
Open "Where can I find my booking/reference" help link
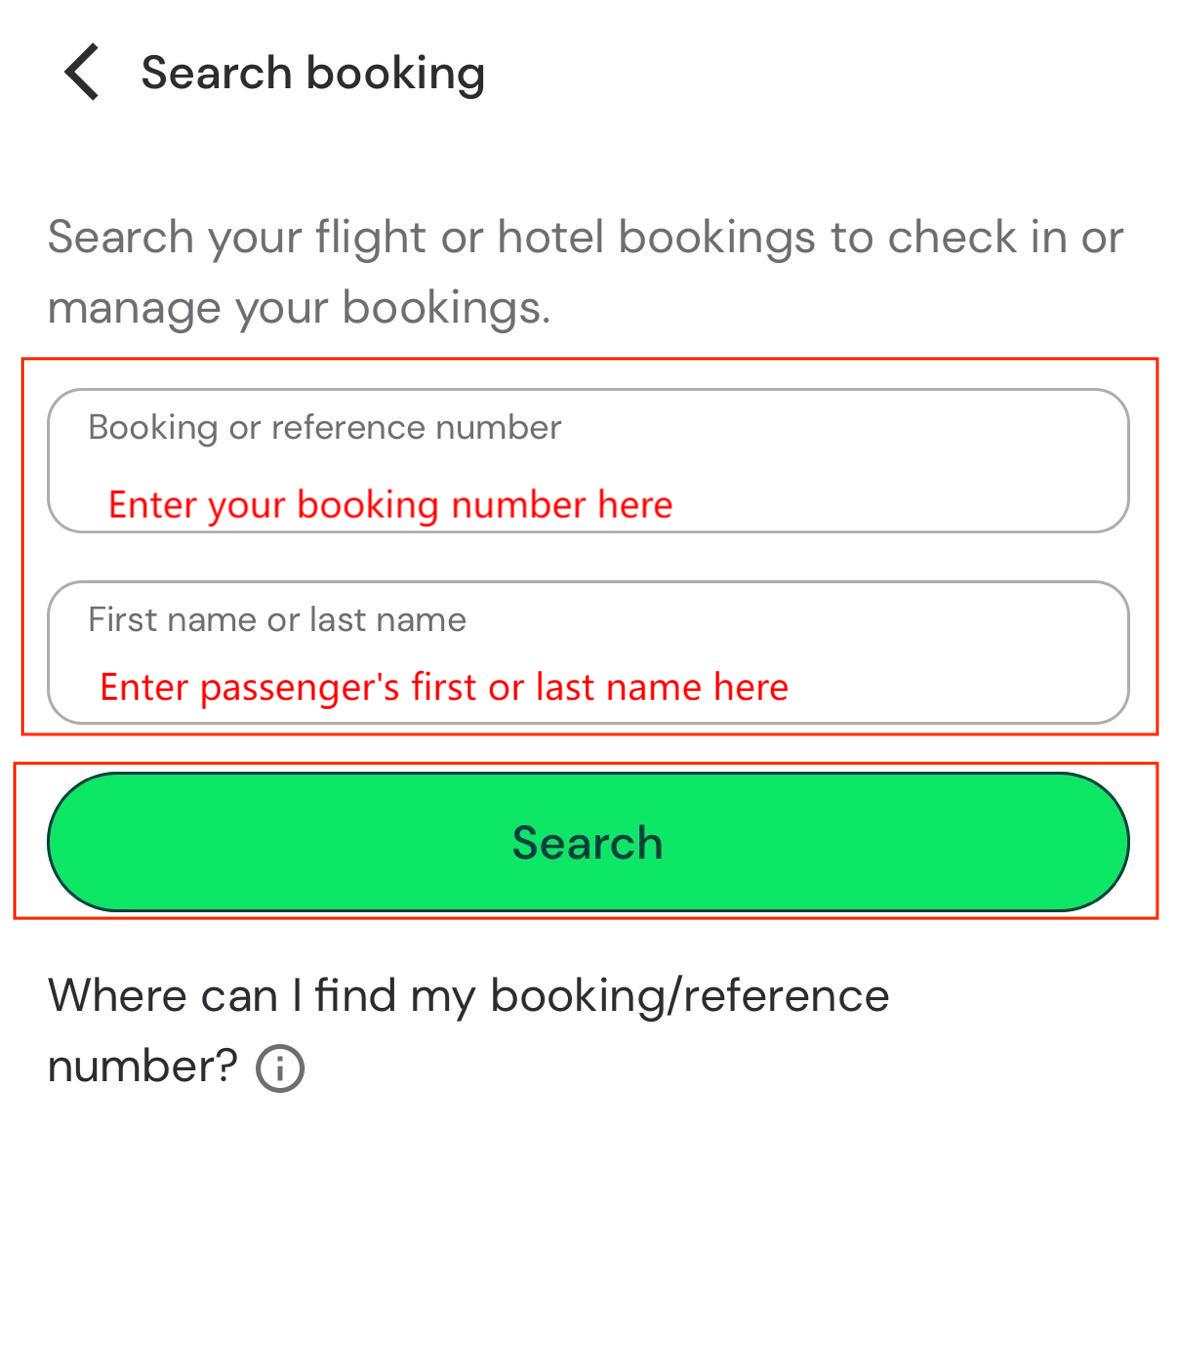pyautogui.click(x=468, y=996)
